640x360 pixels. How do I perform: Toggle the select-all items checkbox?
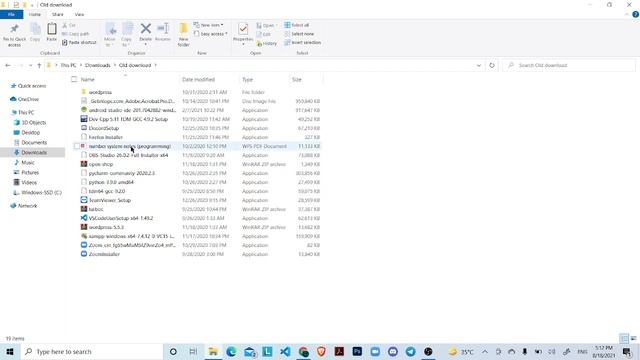click(x=74, y=80)
